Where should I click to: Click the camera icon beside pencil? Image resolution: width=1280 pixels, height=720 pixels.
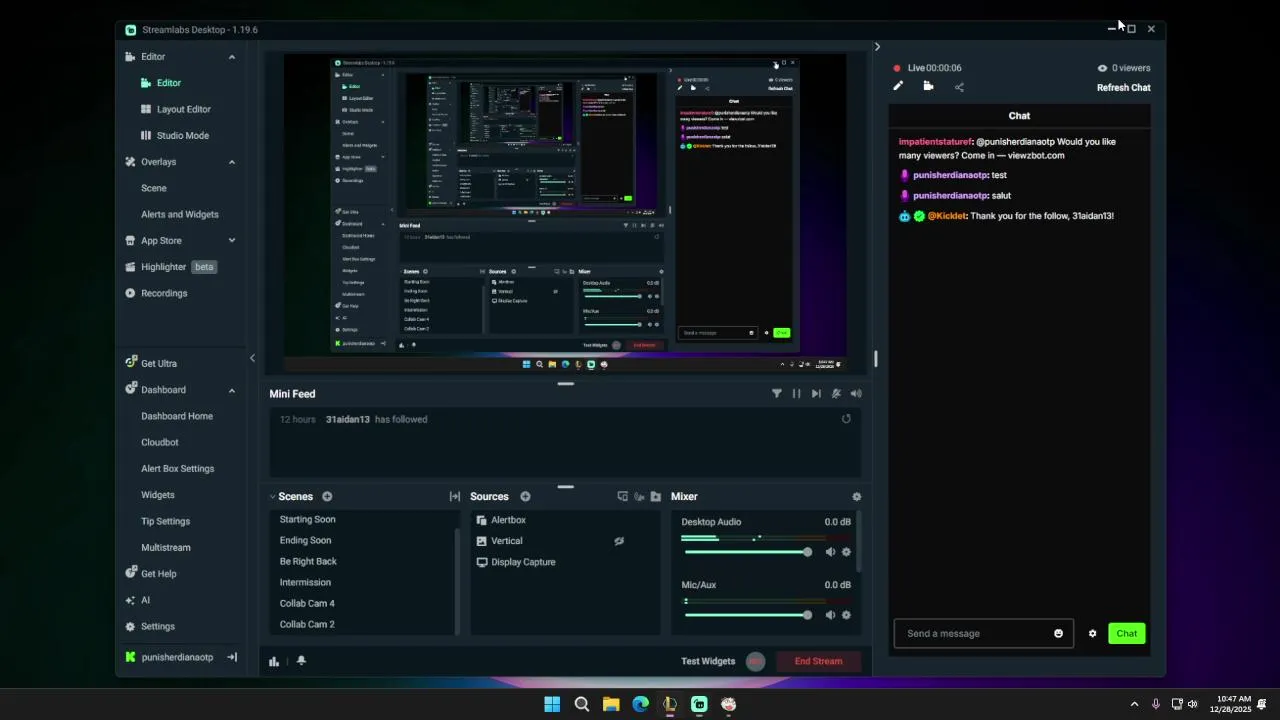pyautogui.click(x=928, y=87)
